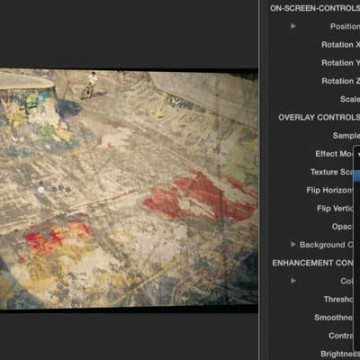Image resolution: width=360 pixels, height=360 pixels.
Task: Click the Effect Mode popup arrow
Action: pos(358,154)
